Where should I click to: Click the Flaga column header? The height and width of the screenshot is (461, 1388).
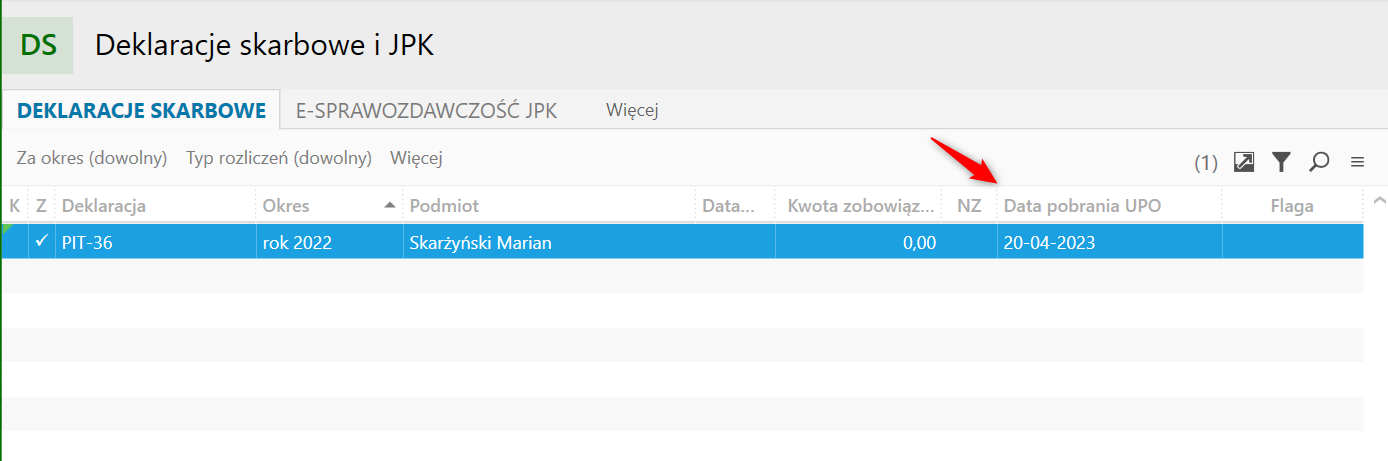(1292, 206)
